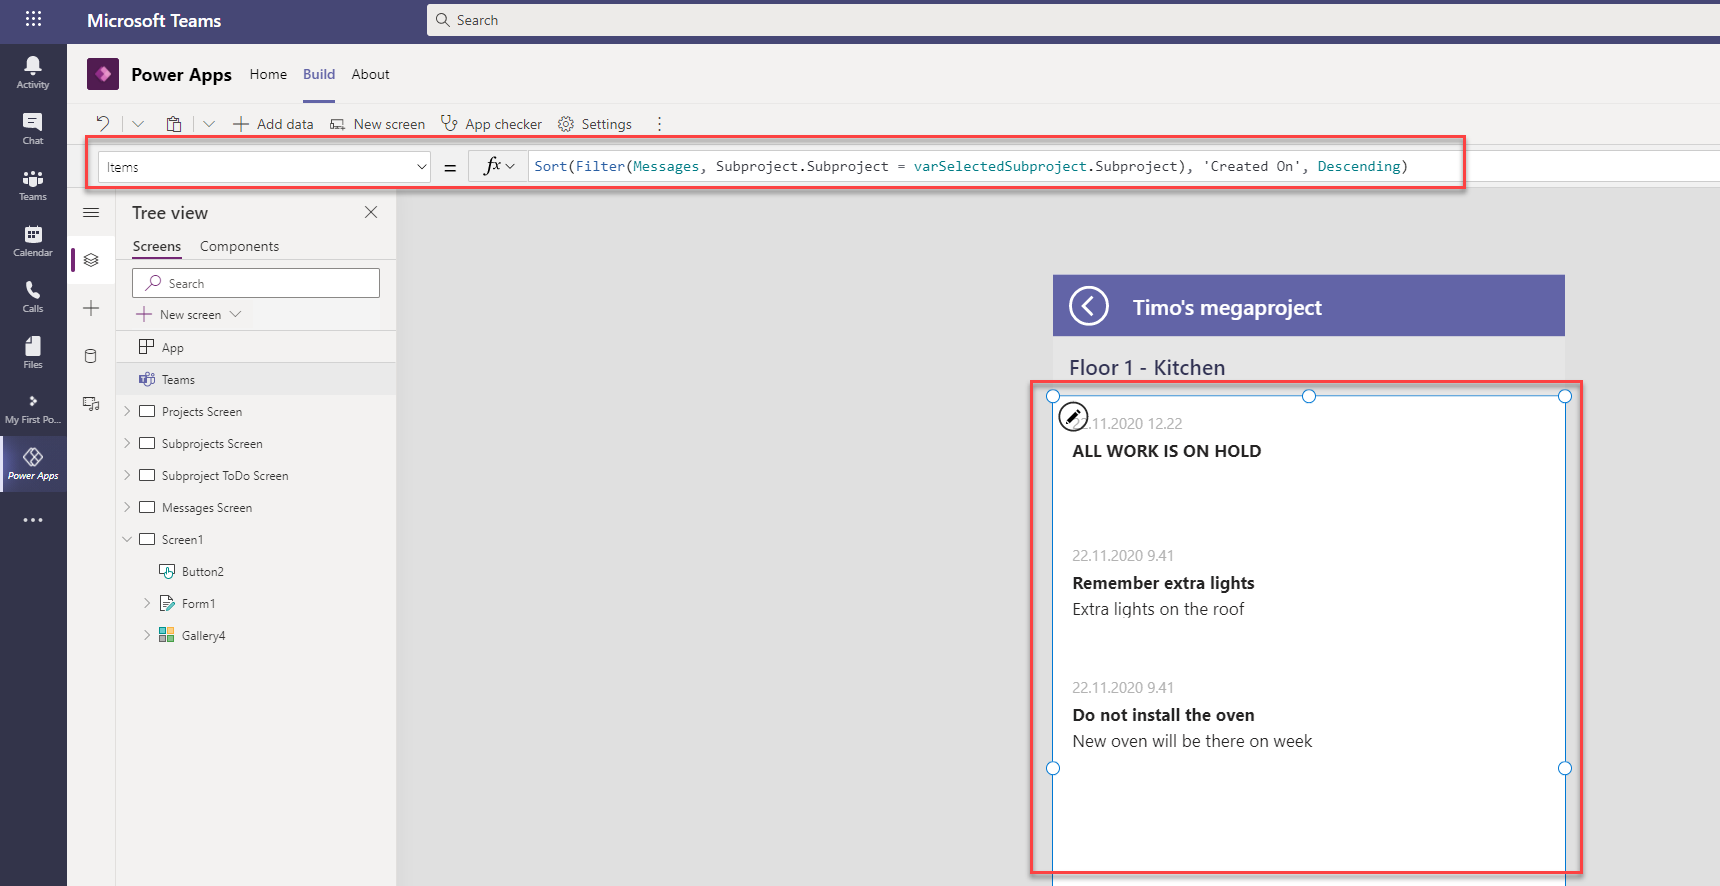Switch to the Components tab

pyautogui.click(x=239, y=246)
